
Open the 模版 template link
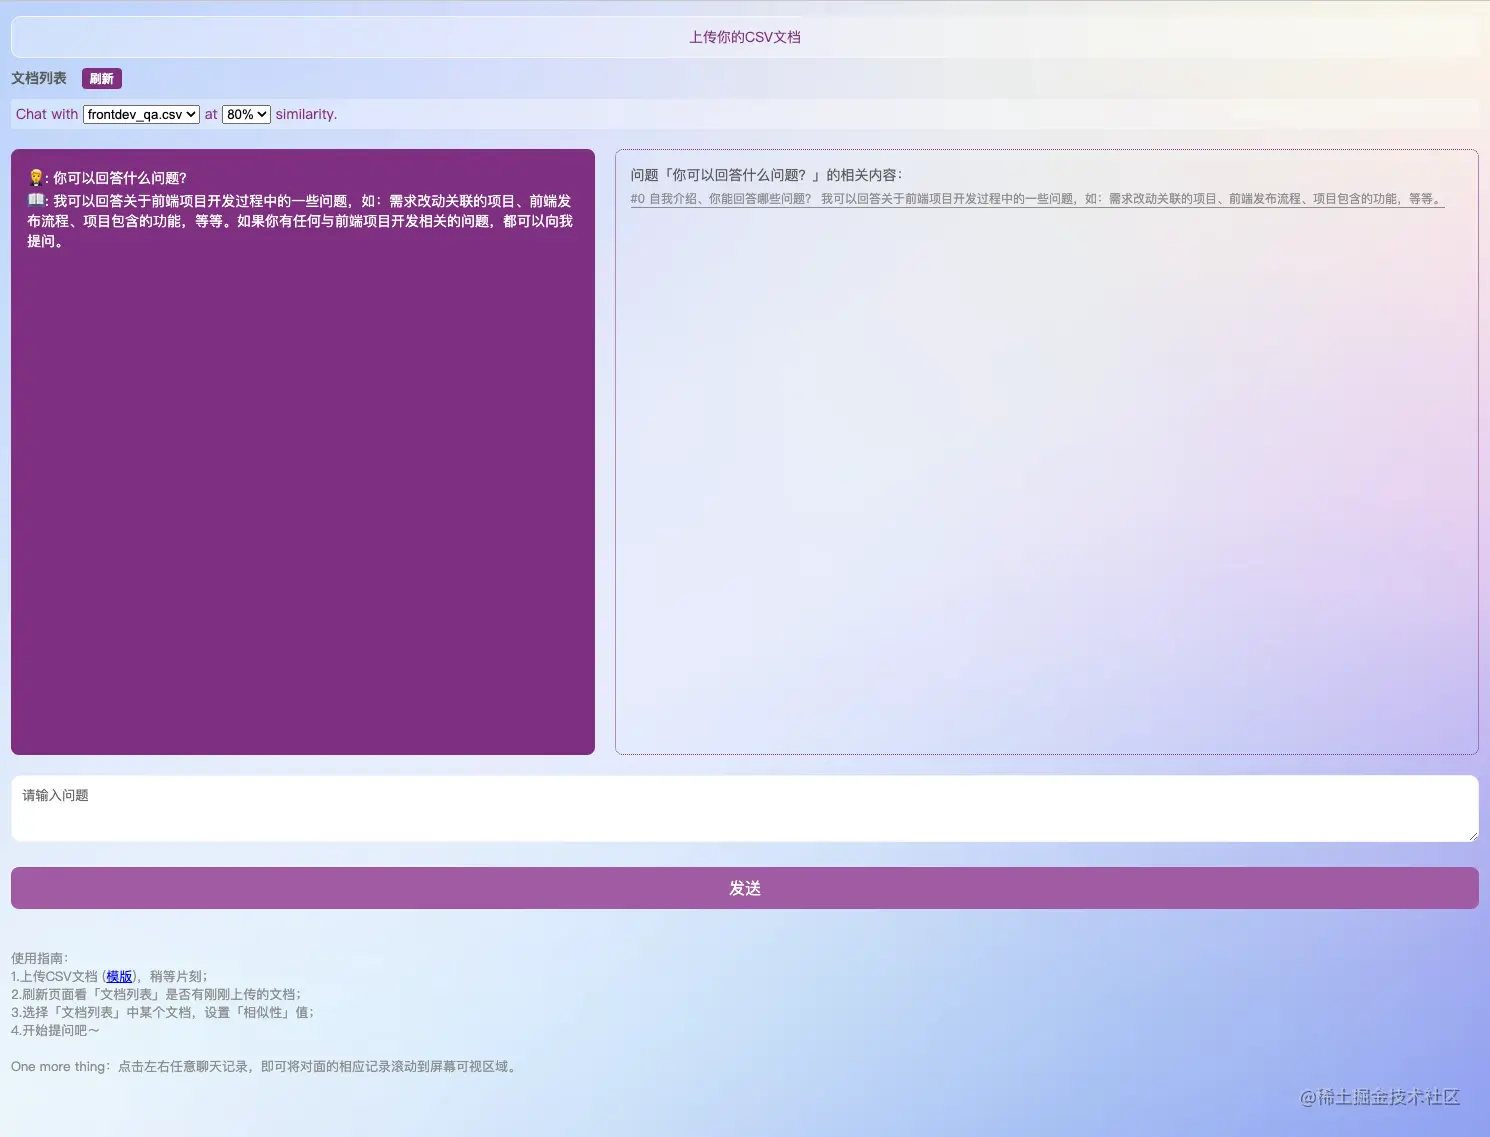click(119, 976)
